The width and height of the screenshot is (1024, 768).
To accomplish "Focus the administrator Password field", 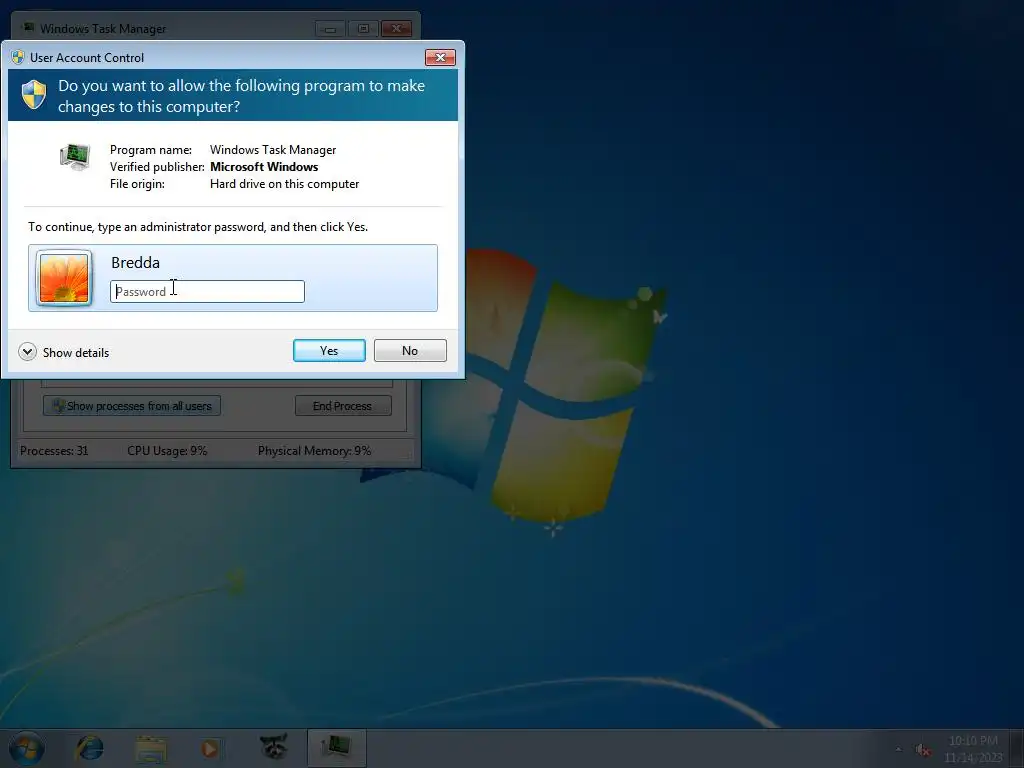I will pyautogui.click(x=207, y=291).
